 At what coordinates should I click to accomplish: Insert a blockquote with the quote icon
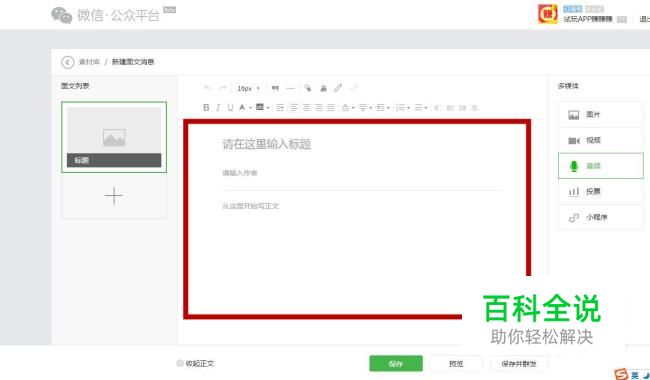(275, 88)
